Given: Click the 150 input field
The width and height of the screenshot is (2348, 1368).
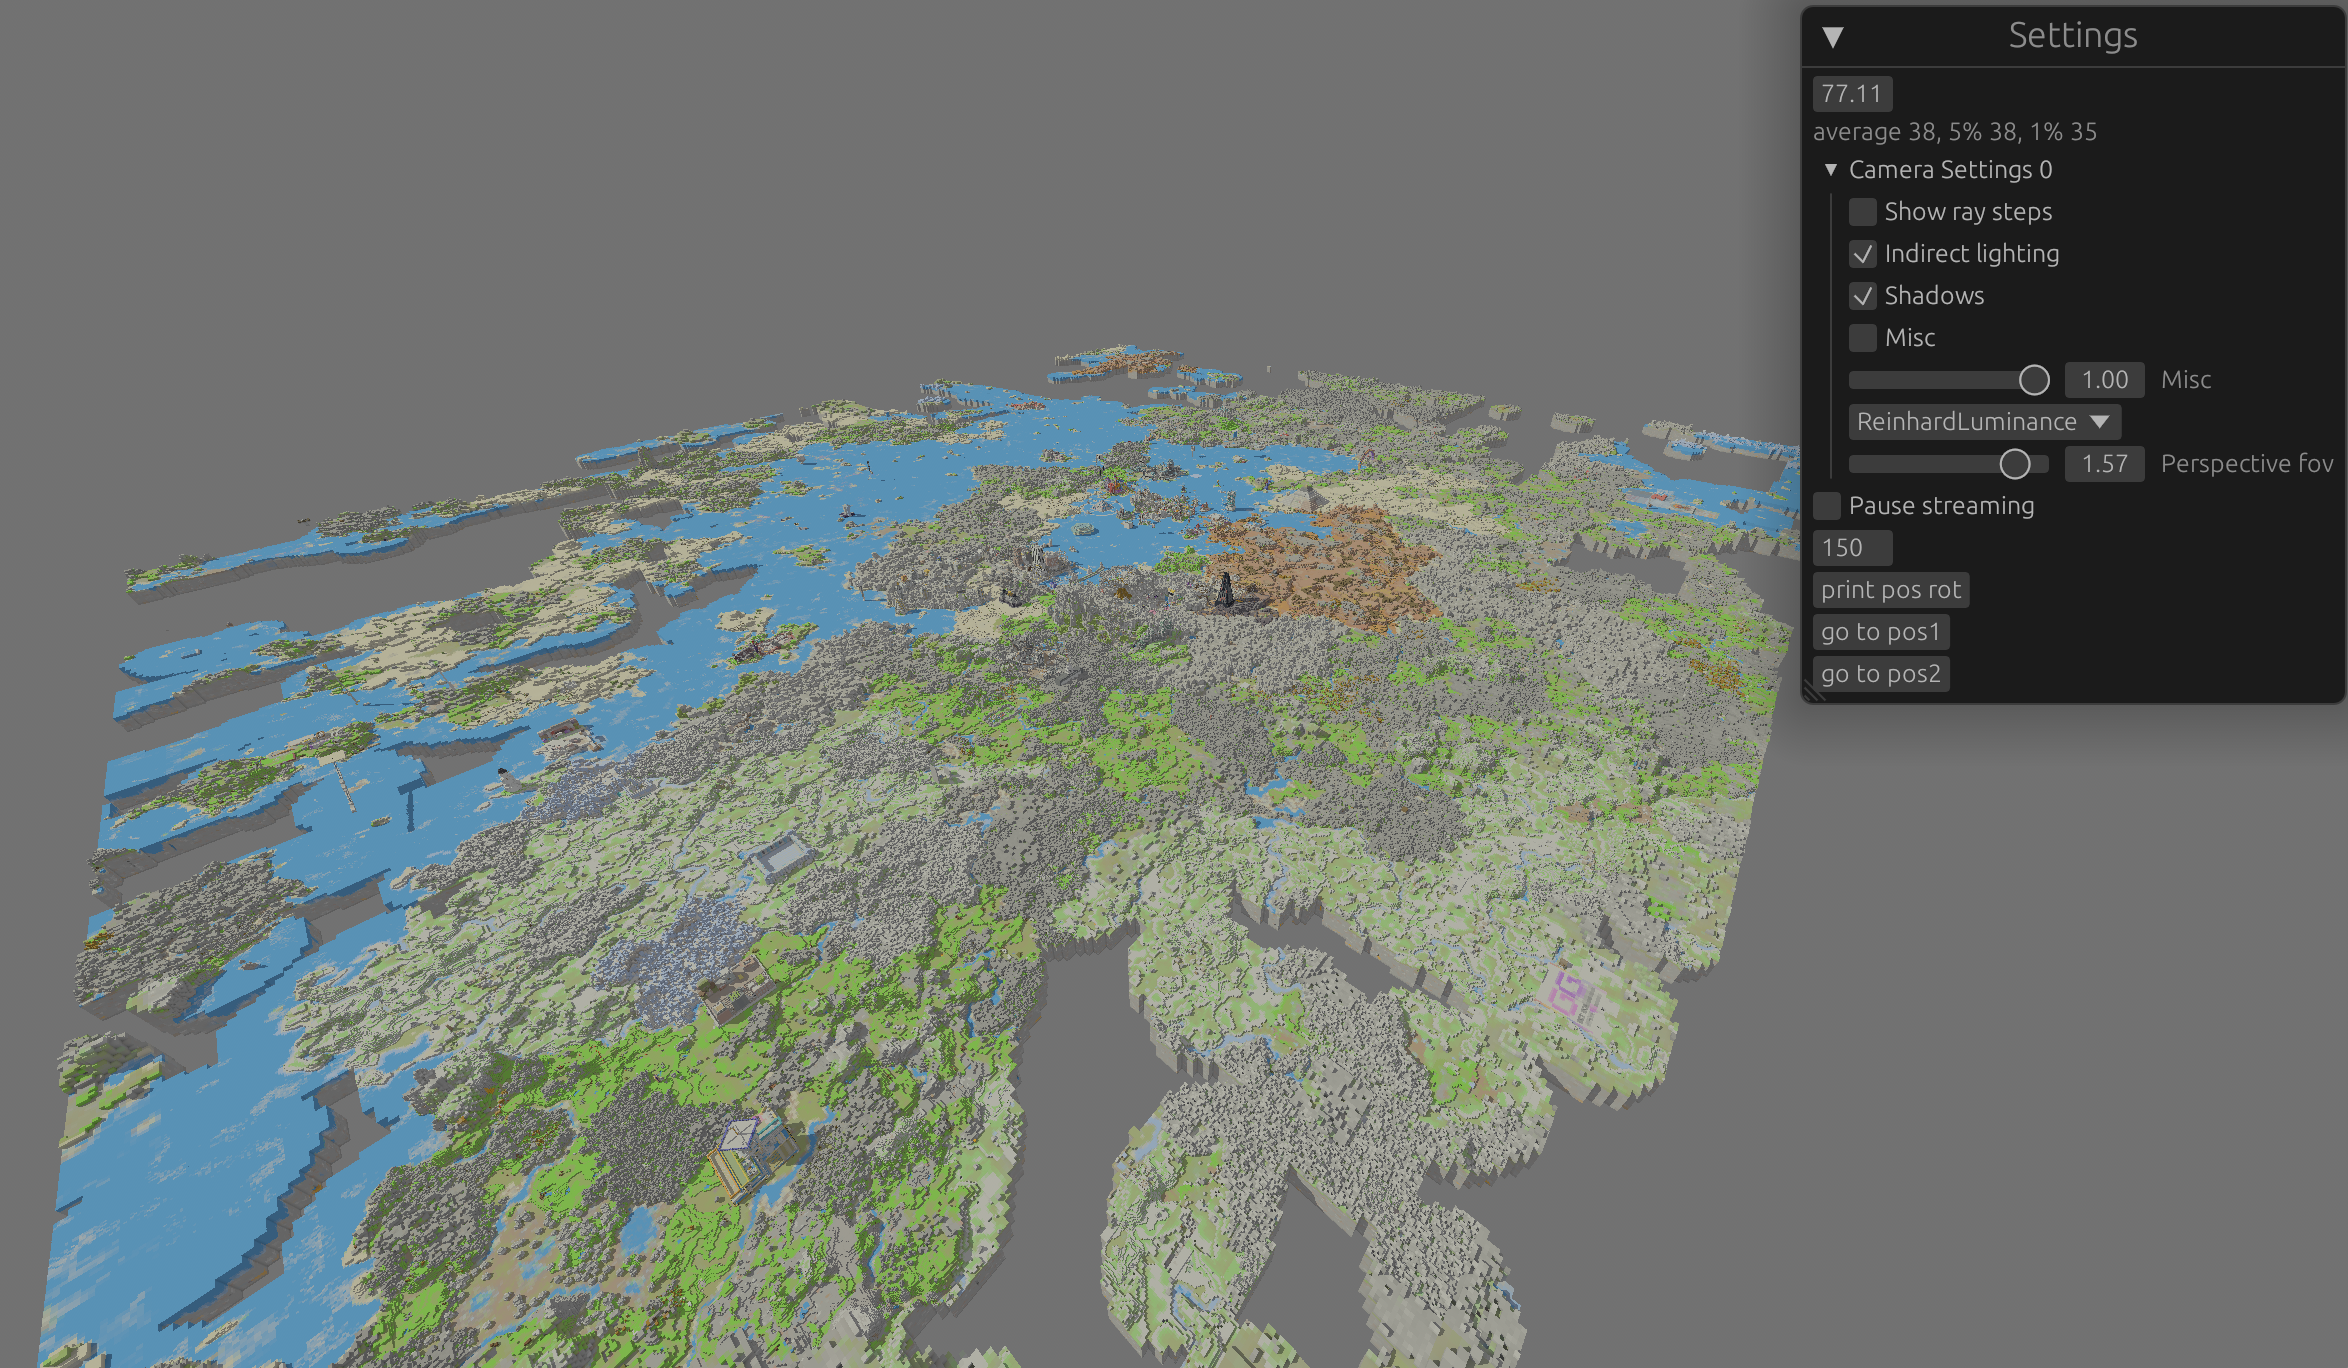Looking at the screenshot, I should coord(1851,548).
